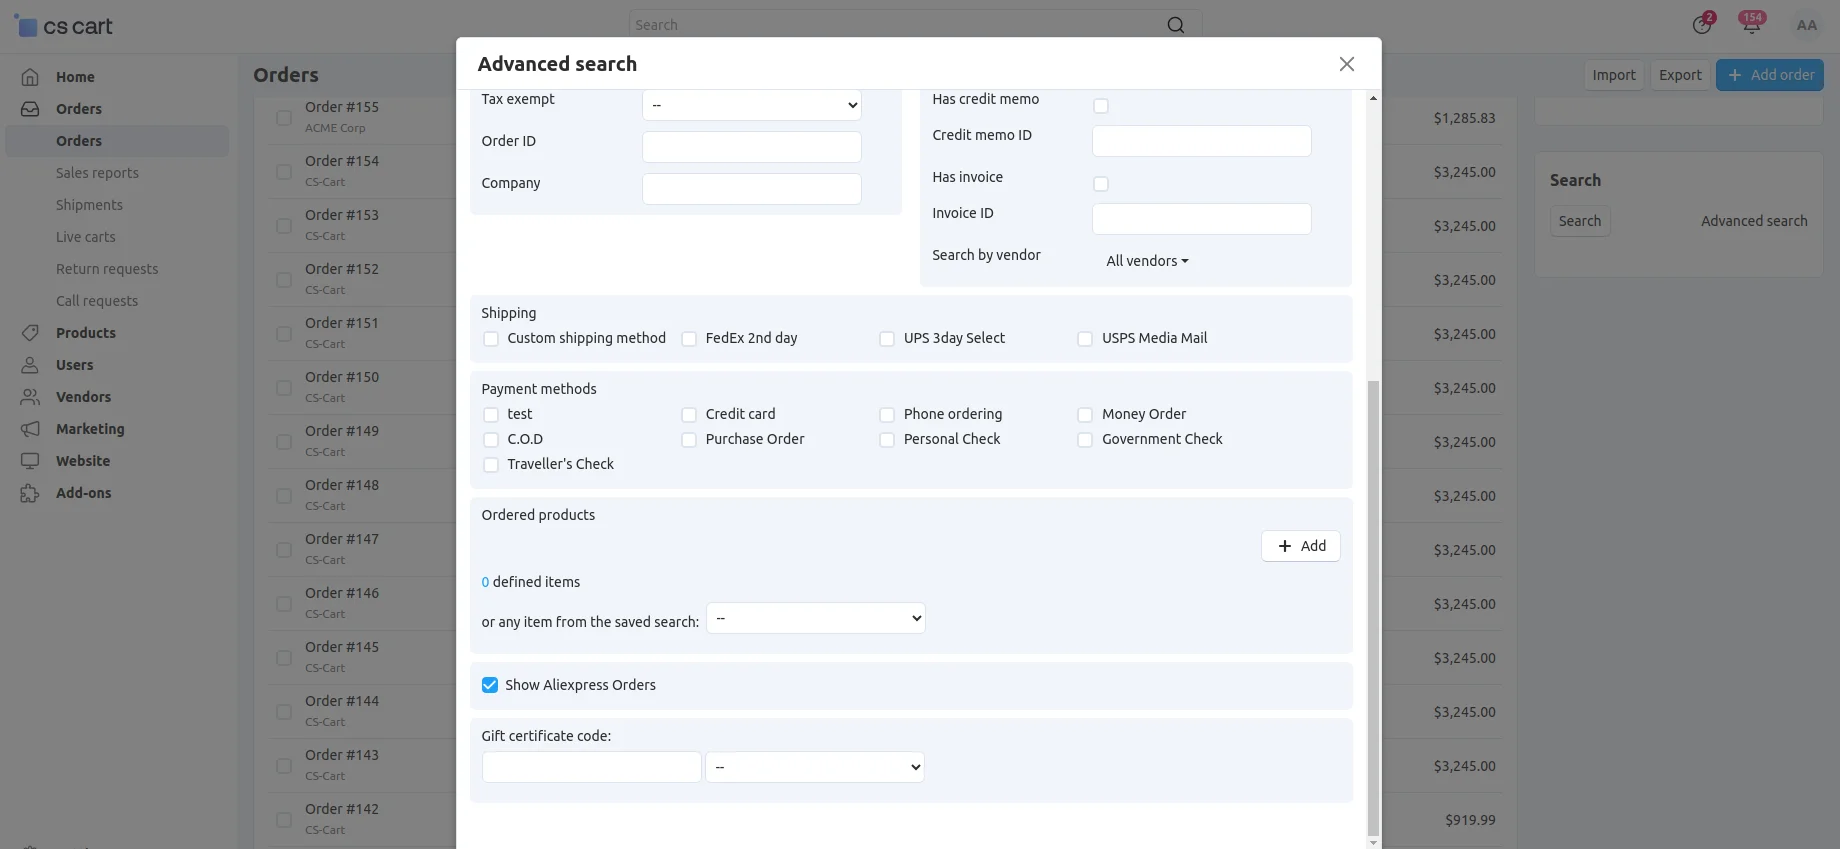The image size is (1840, 849).
Task: Uncheck Show Aliexpress Orders checkbox
Action: [x=490, y=685]
